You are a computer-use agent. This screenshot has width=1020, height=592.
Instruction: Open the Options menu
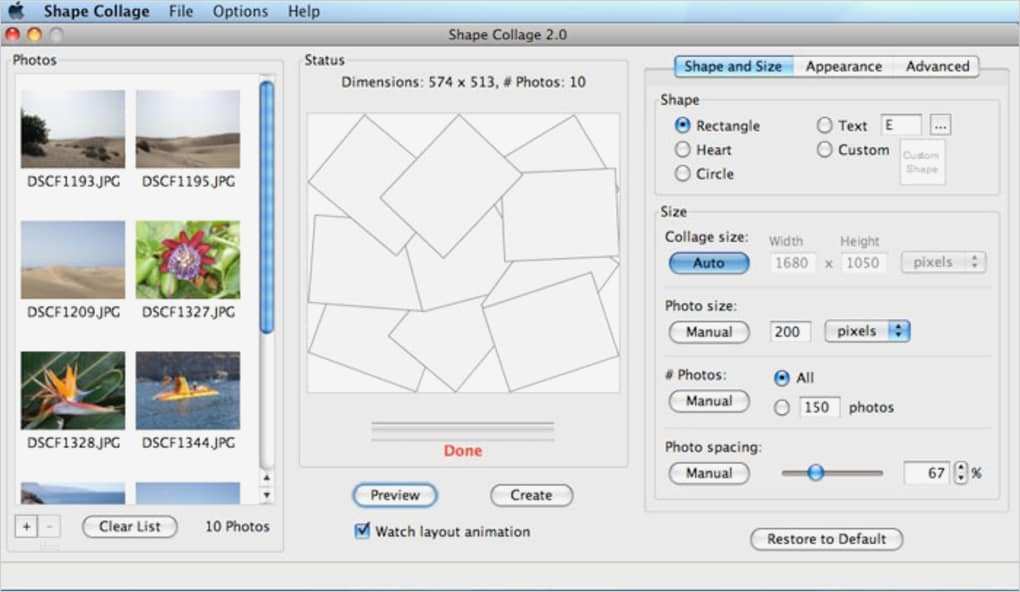(x=240, y=11)
